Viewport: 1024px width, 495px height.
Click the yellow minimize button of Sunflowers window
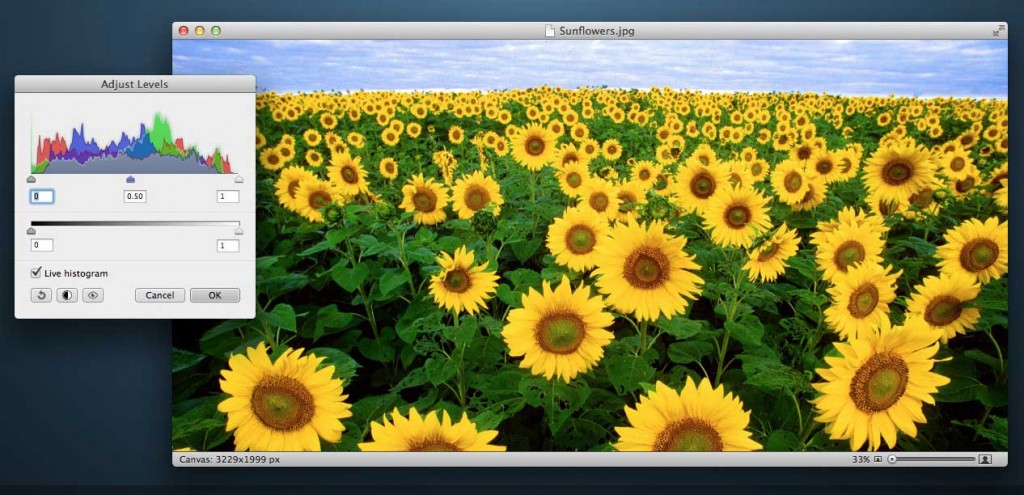[x=200, y=31]
